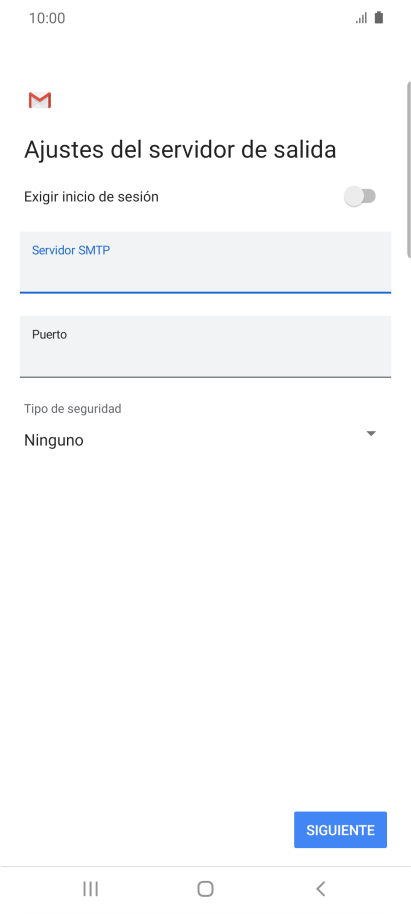Screen dimensions: 411x914
Task: Focus the Puerto input field
Action: click(x=205, y=347)
